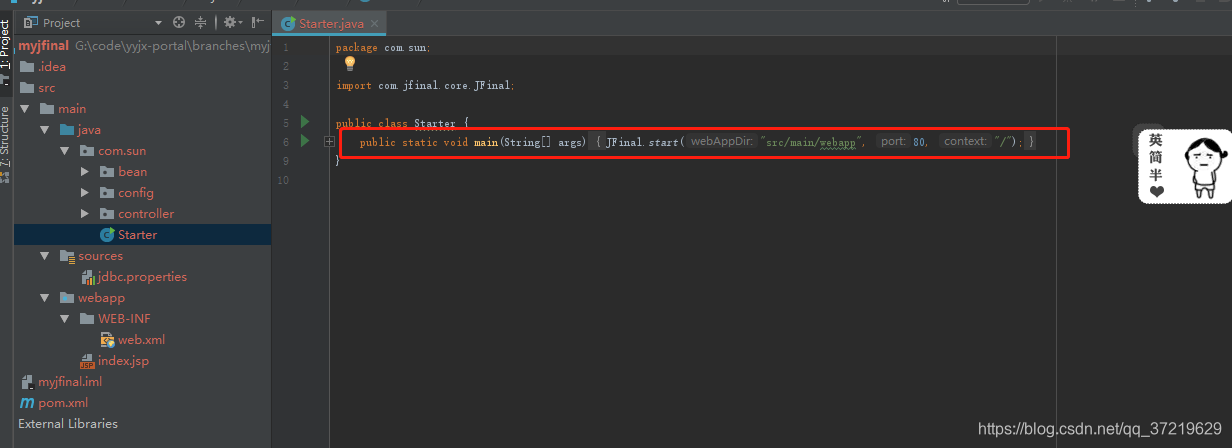Expand the folded main method block
This screenshot has width=1232, height=448.
329,142
